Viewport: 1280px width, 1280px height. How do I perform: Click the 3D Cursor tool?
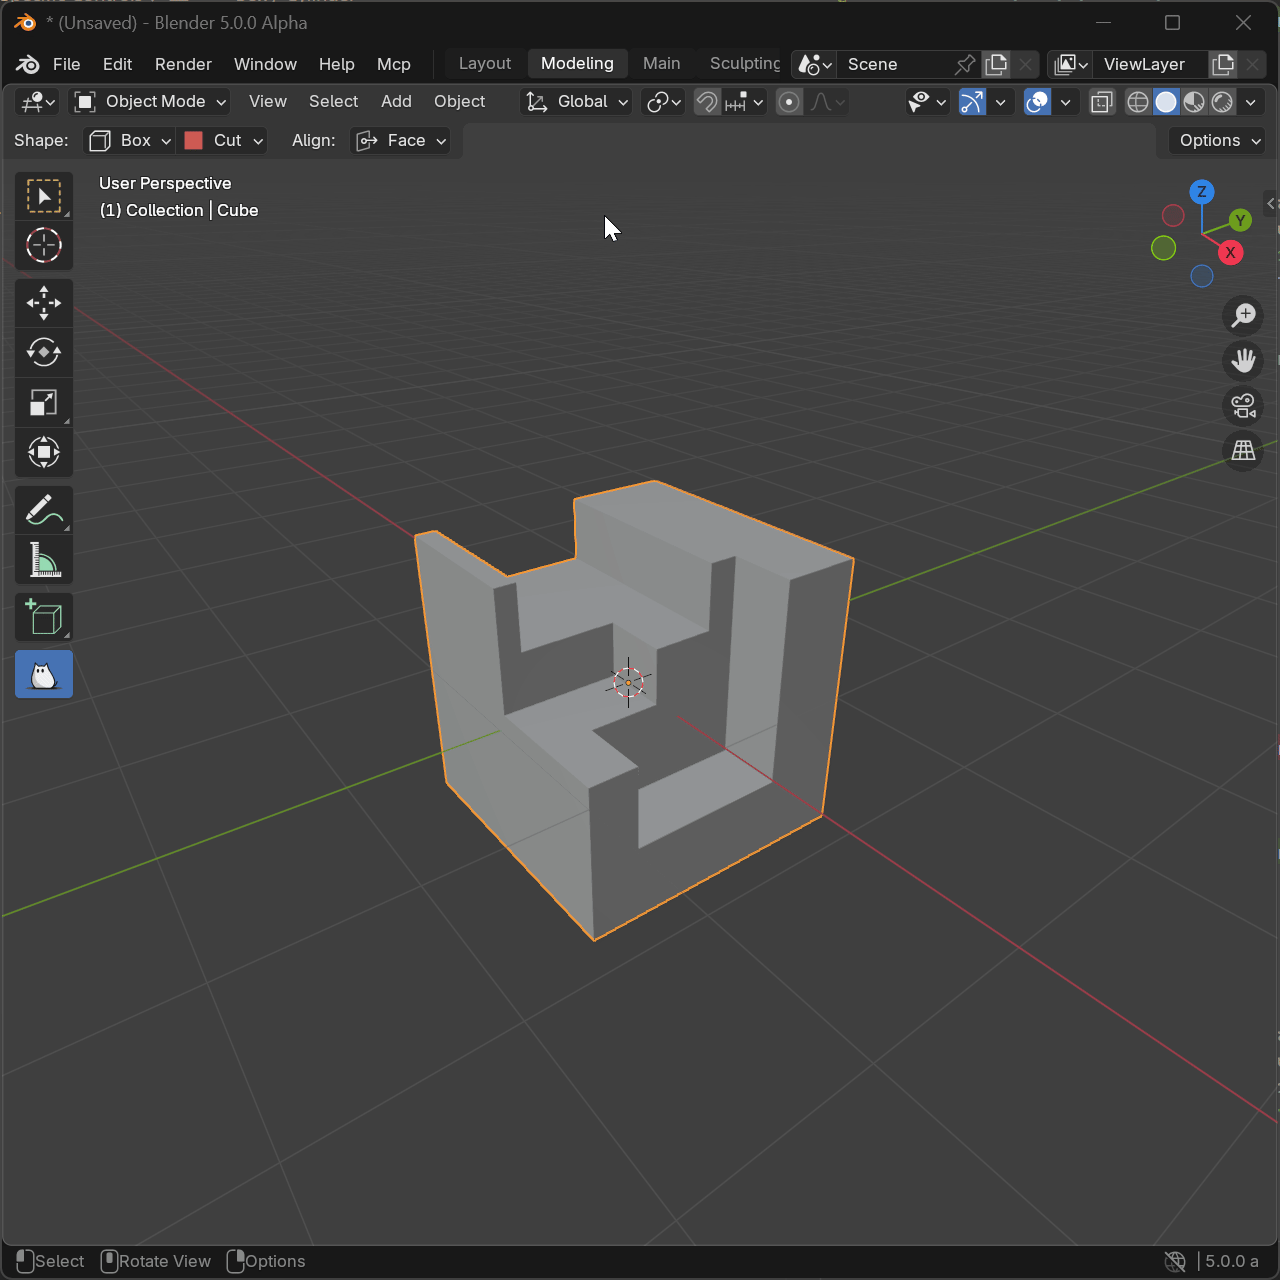coord(44,246)
